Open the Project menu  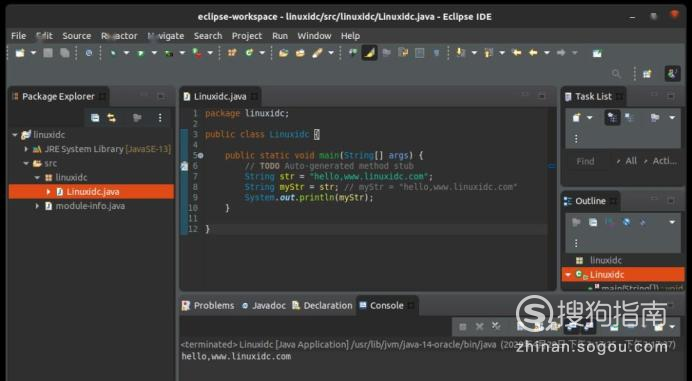click(247, 36)
